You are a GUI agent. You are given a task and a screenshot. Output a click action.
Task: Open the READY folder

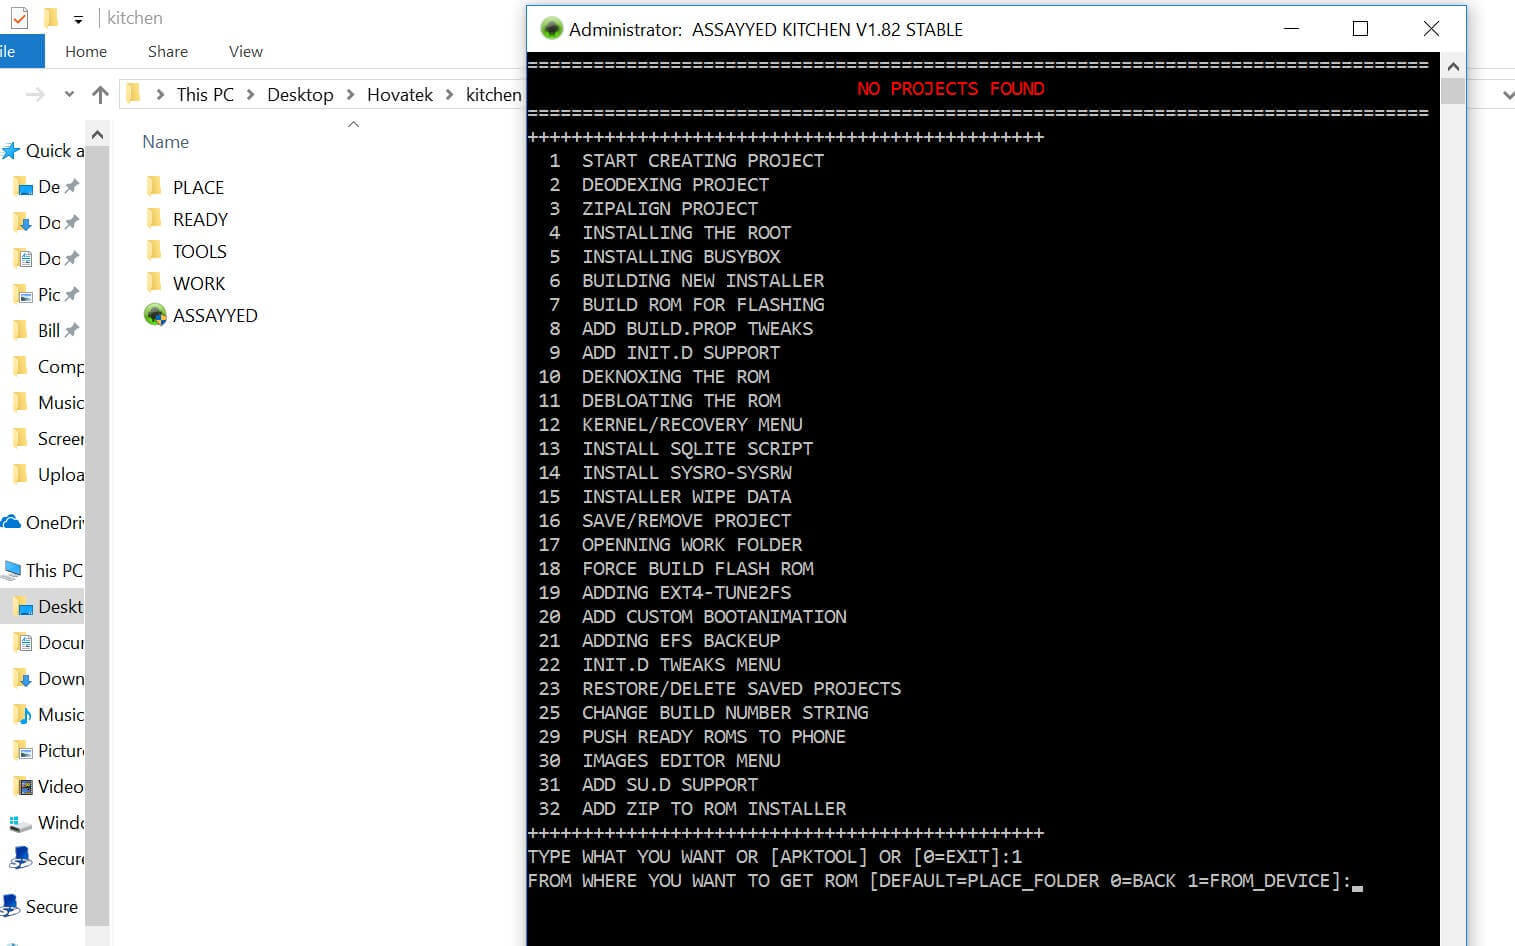tap(200, 219)
